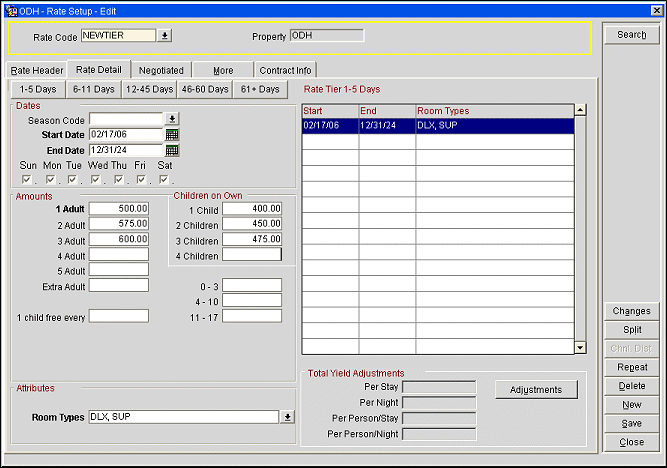The width and height of the screenshot is (667, 468).
Task: Open the Start Date calendar picker
Action: [172, 134]
